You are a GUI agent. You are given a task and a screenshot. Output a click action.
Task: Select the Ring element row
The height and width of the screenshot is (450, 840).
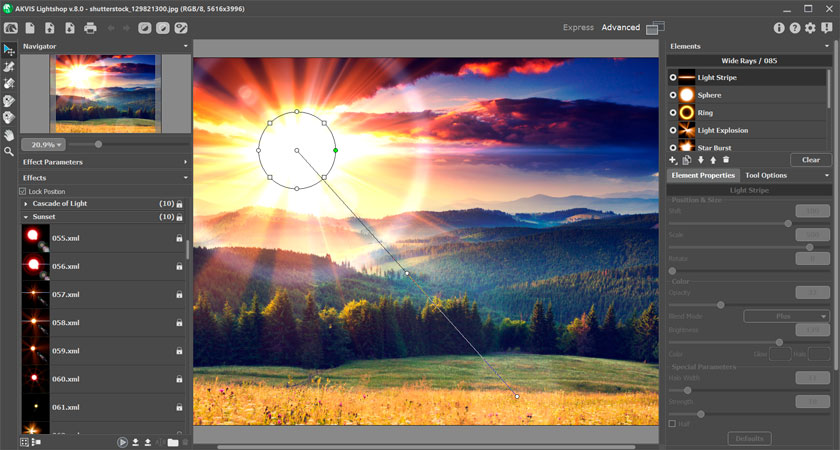747,113
